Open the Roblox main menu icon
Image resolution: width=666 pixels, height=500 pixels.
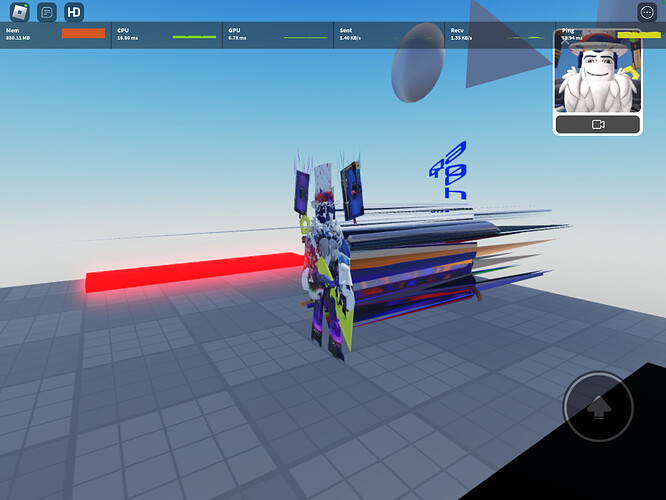pos(20,12)
